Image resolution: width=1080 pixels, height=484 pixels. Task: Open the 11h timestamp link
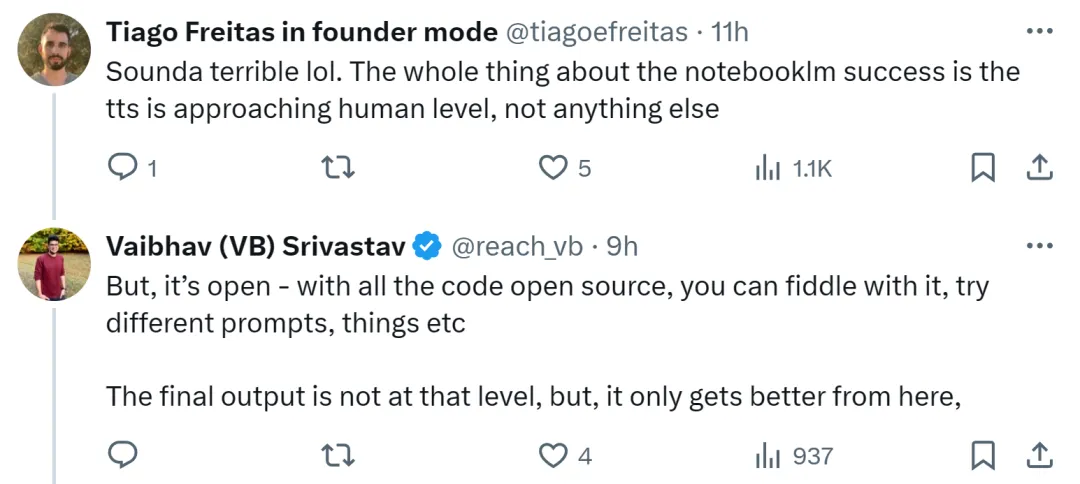pyautogui.click(x=729, y=32)
